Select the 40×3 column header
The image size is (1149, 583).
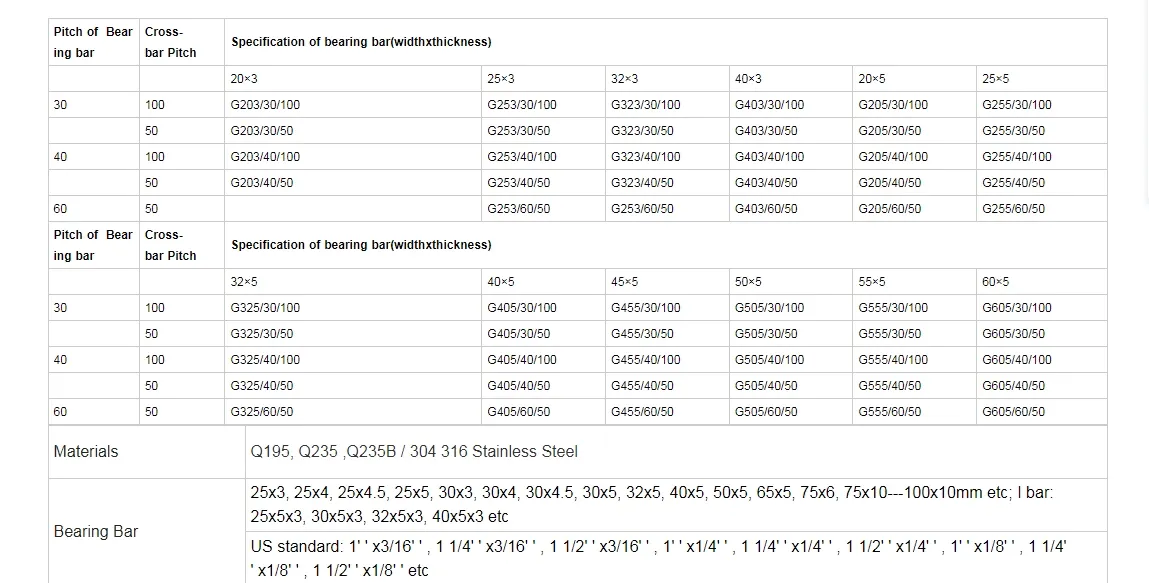[748, 79]
